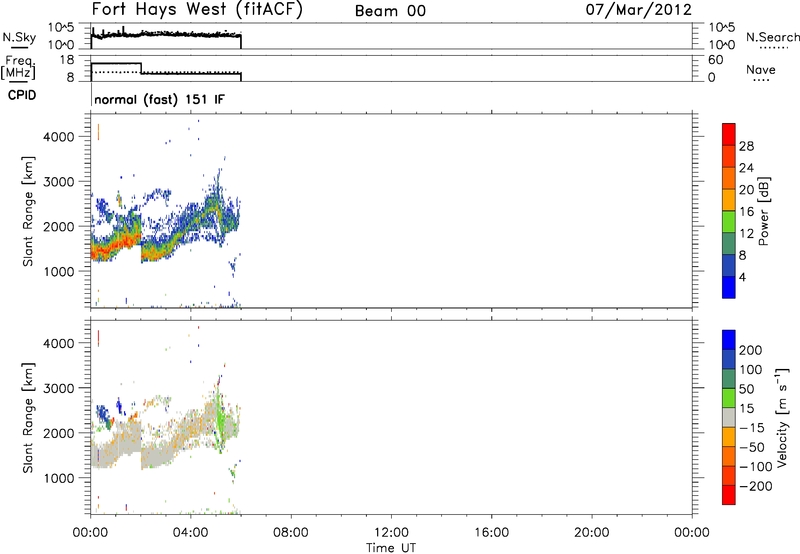Click the '1000' tick in velocity panel
Screen dimensions: 800x554
point(59,478)
